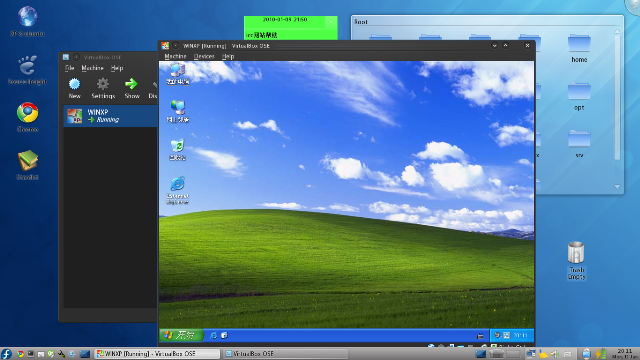
Task: Open the File menu in VirtualBox manager
Action: click(x=70, y=68)
